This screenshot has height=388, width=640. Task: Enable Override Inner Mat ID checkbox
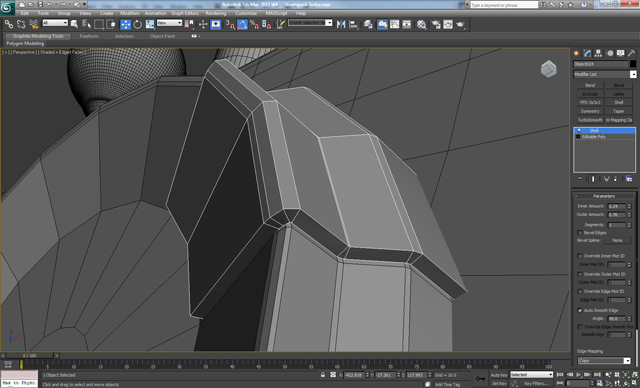pos(580,256)
